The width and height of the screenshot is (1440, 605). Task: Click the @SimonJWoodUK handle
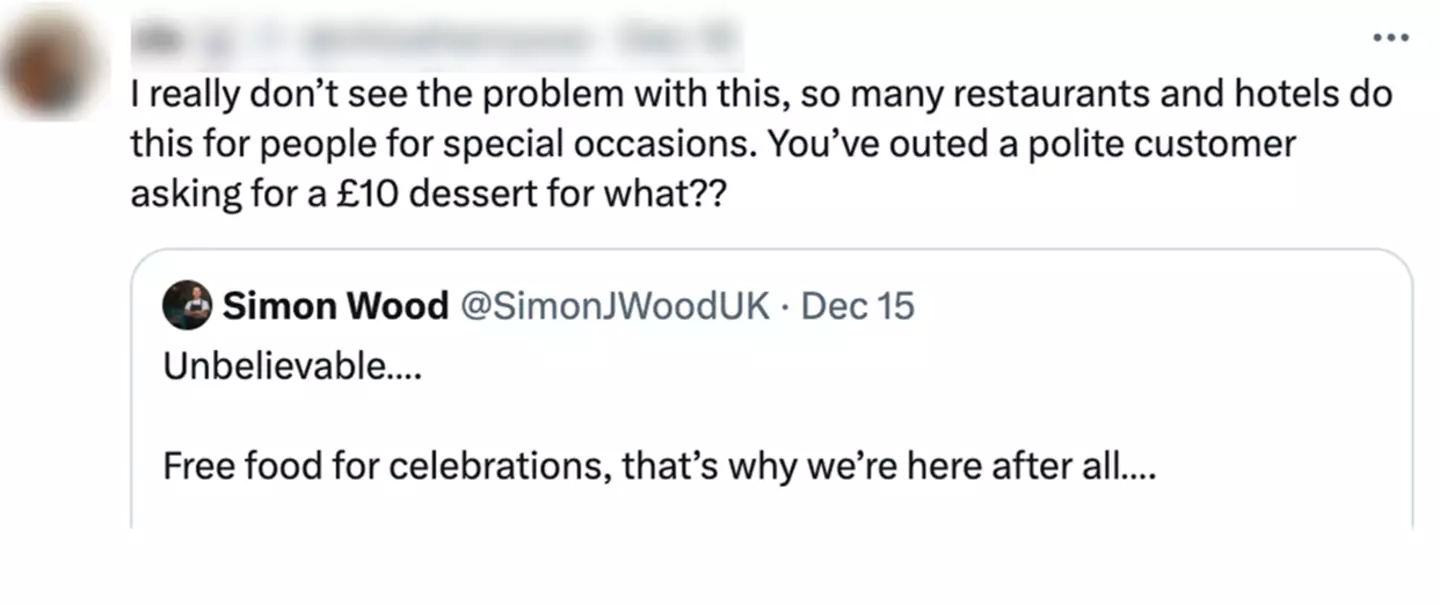[614, 306]
